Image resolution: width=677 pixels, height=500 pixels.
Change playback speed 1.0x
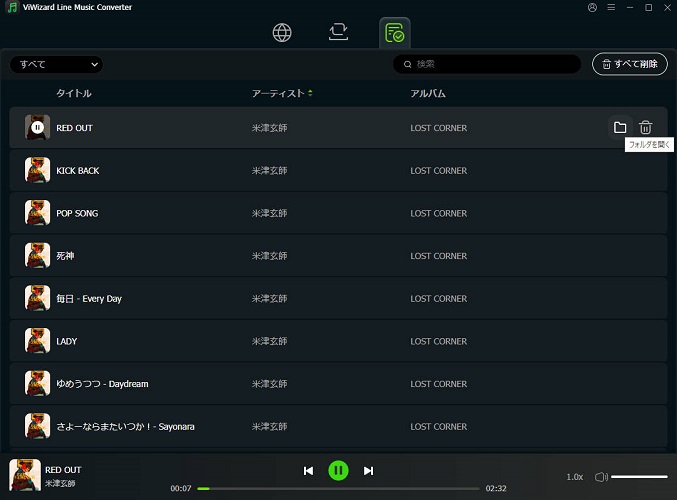coord(575,477)
